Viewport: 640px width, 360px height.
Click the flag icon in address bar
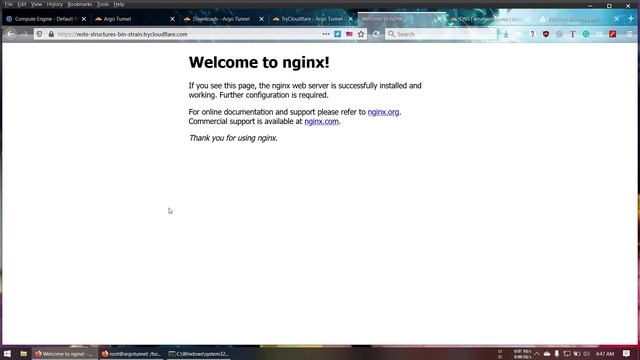coord(349,34)
